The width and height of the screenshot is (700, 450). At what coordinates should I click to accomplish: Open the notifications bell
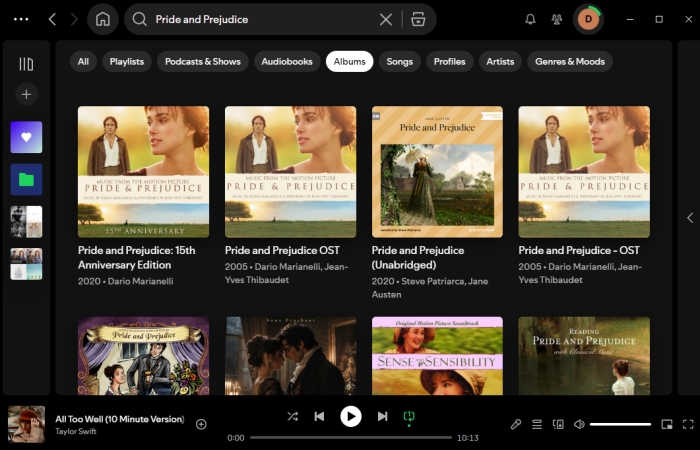pyautogui.click(x=530, y=19)
